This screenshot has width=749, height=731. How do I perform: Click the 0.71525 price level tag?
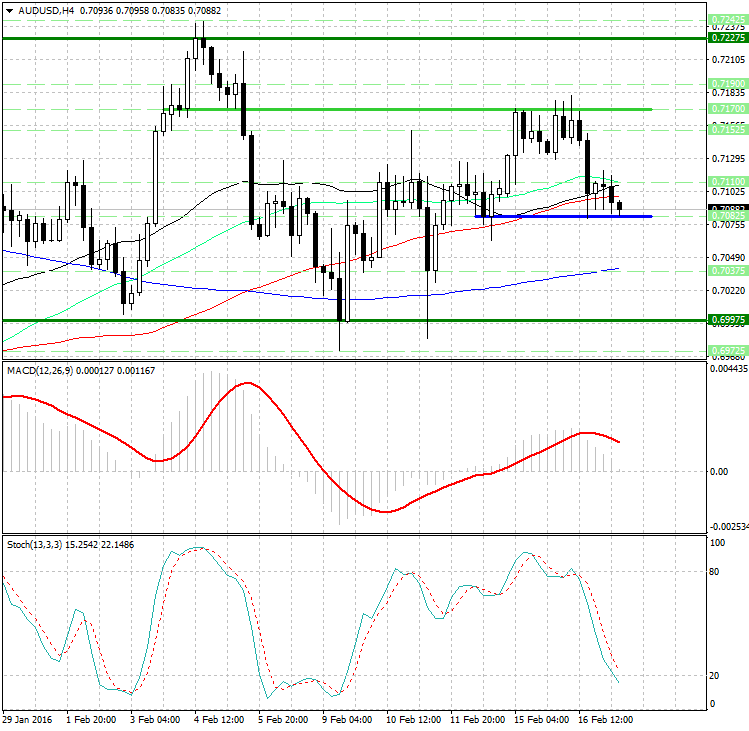(x=726, y=129)
